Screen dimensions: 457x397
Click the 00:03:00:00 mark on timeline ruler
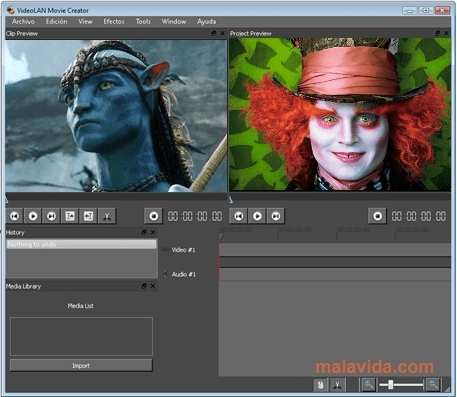tap(412, 230)
